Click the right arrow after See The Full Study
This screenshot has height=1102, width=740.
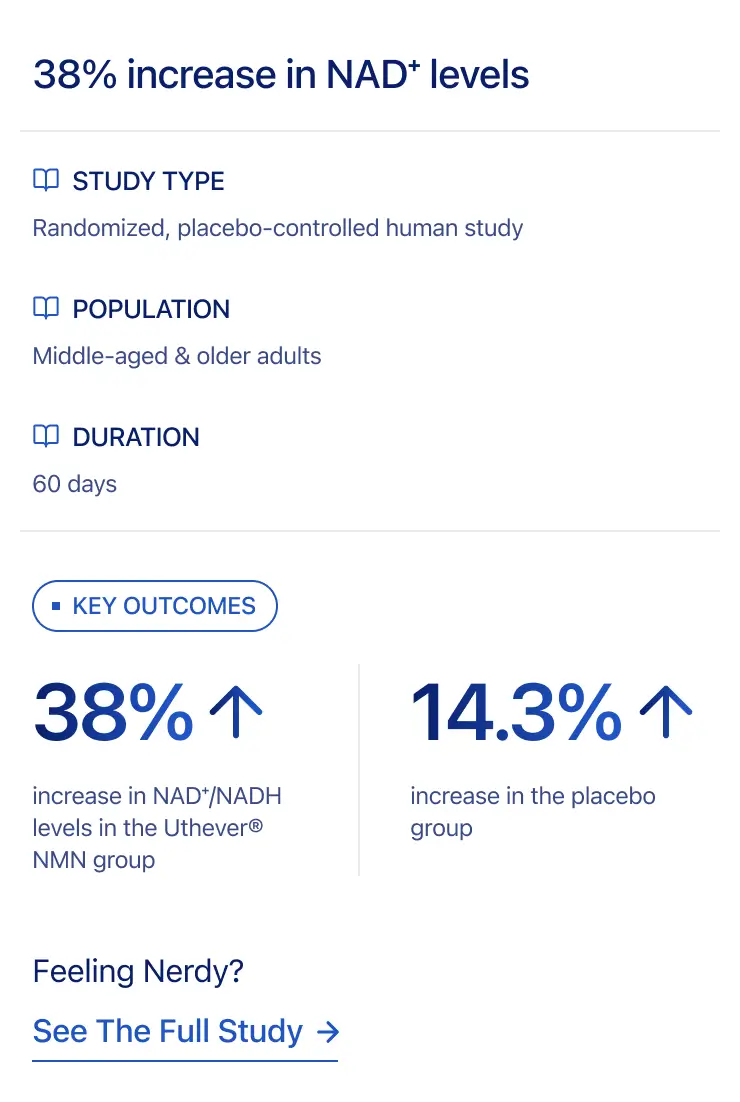click(327, 1031)
